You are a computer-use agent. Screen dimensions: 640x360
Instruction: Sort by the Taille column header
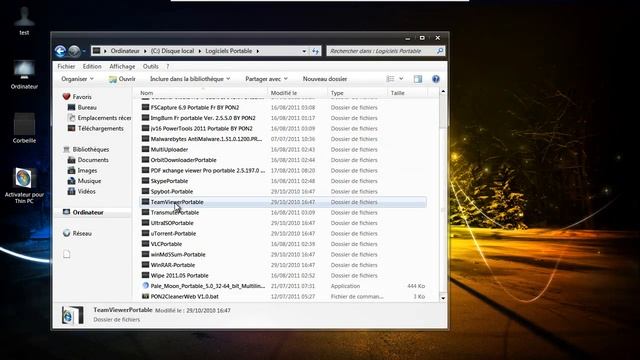coord(407,93)
